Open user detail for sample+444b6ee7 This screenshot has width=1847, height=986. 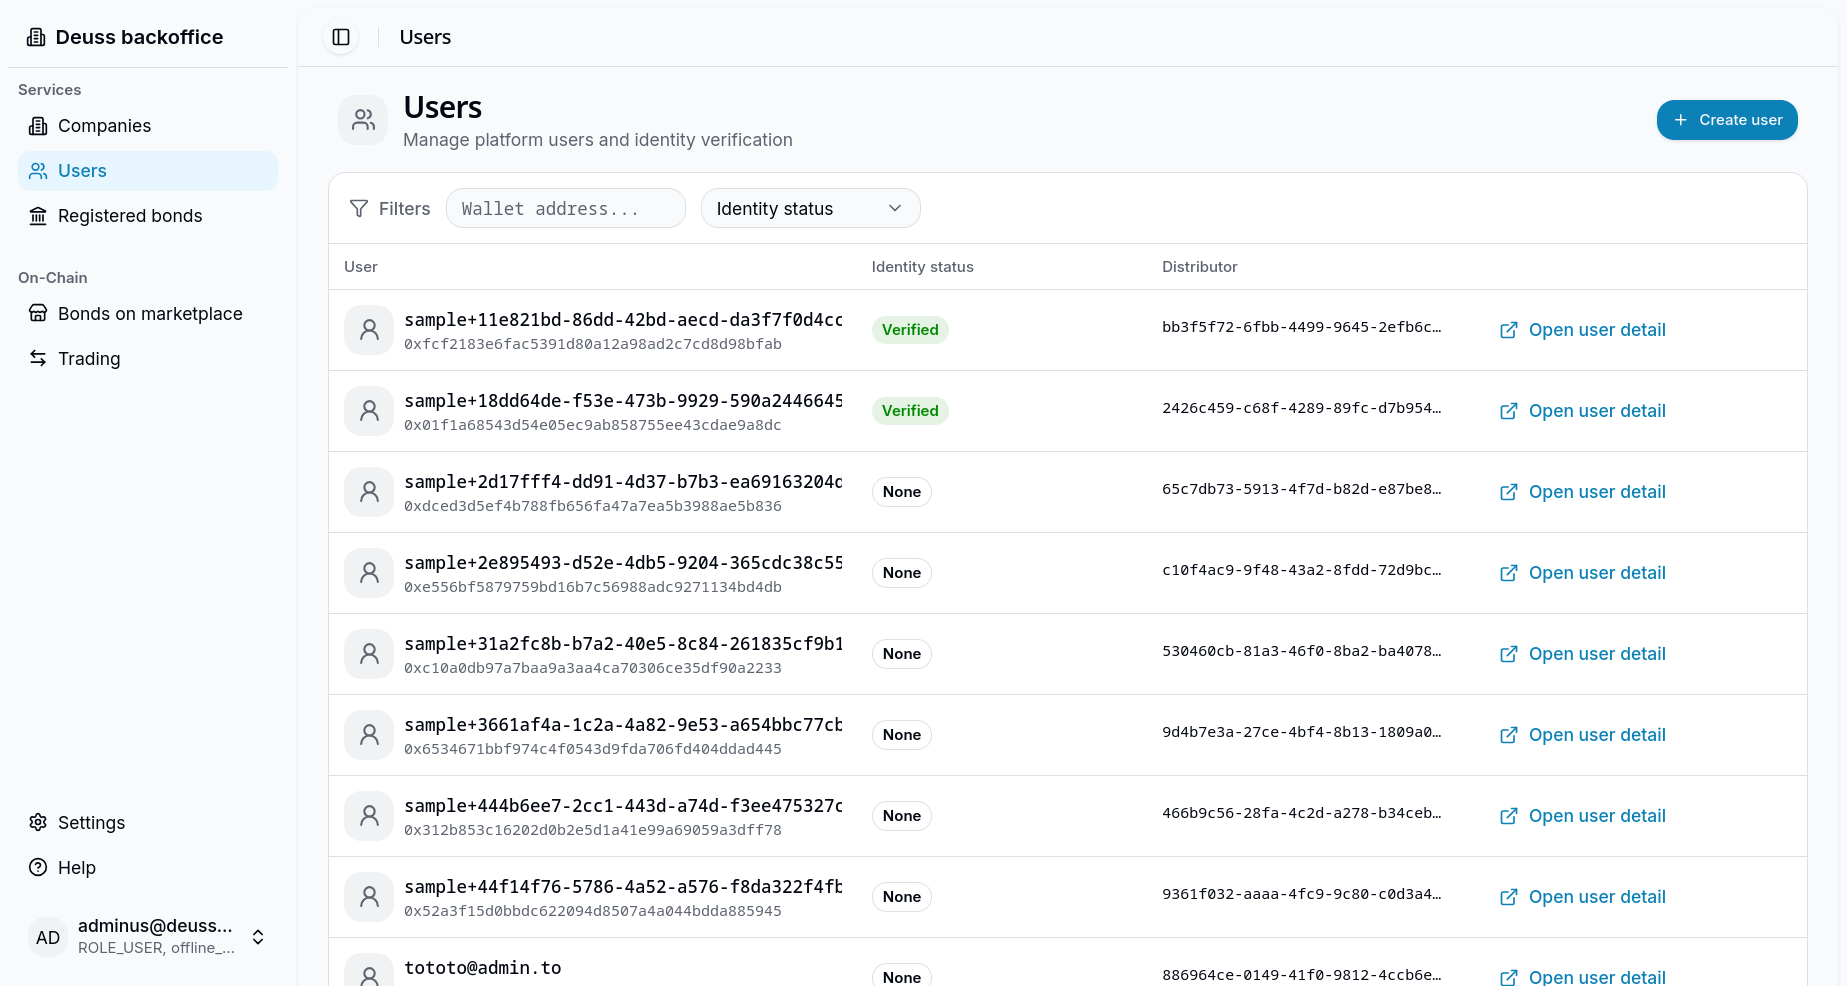(x=1583, y=816)
